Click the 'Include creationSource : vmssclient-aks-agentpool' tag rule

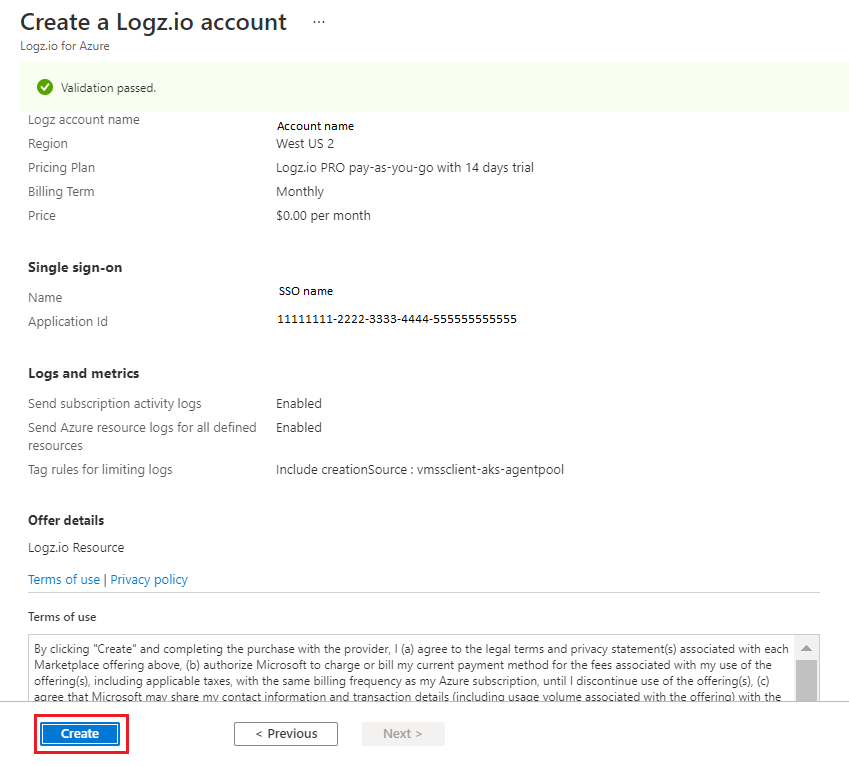click(420, 469)
